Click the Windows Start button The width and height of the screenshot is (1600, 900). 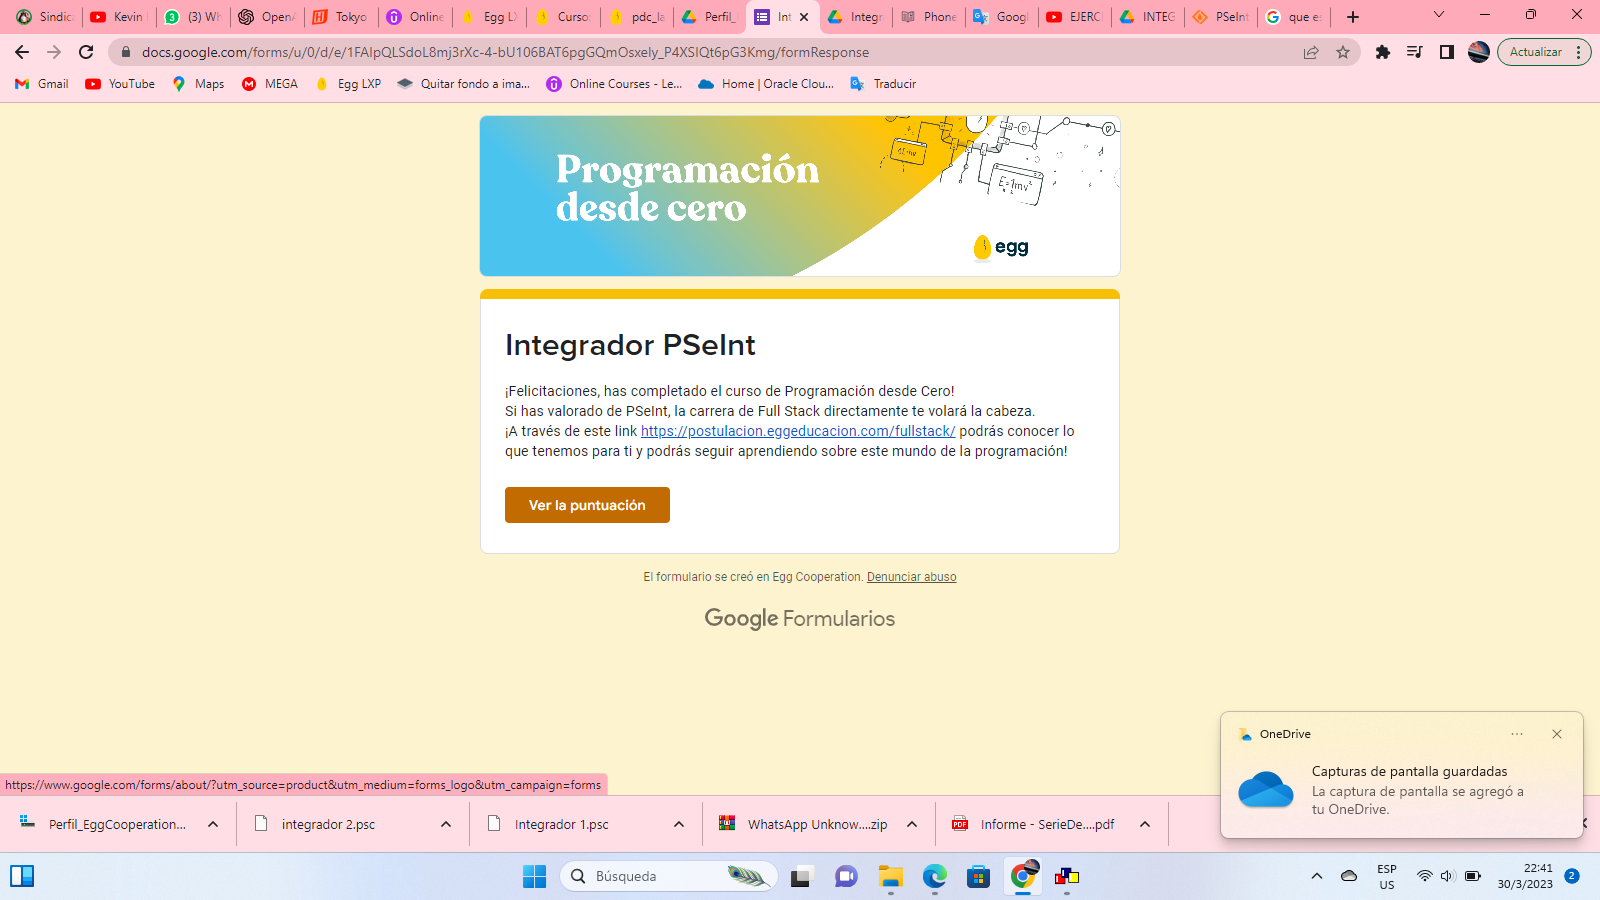click(534, 877)
